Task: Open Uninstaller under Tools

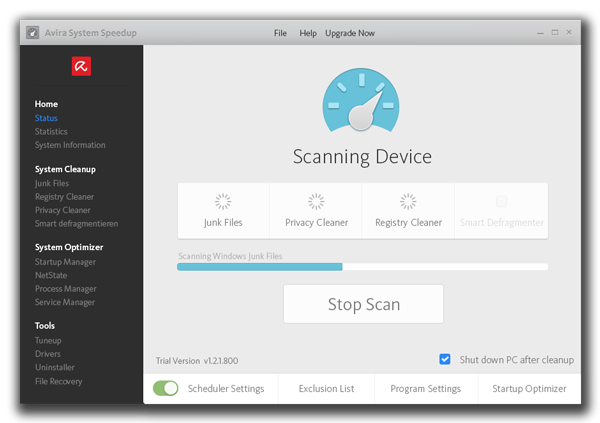Action: click(x=55, y=367)
